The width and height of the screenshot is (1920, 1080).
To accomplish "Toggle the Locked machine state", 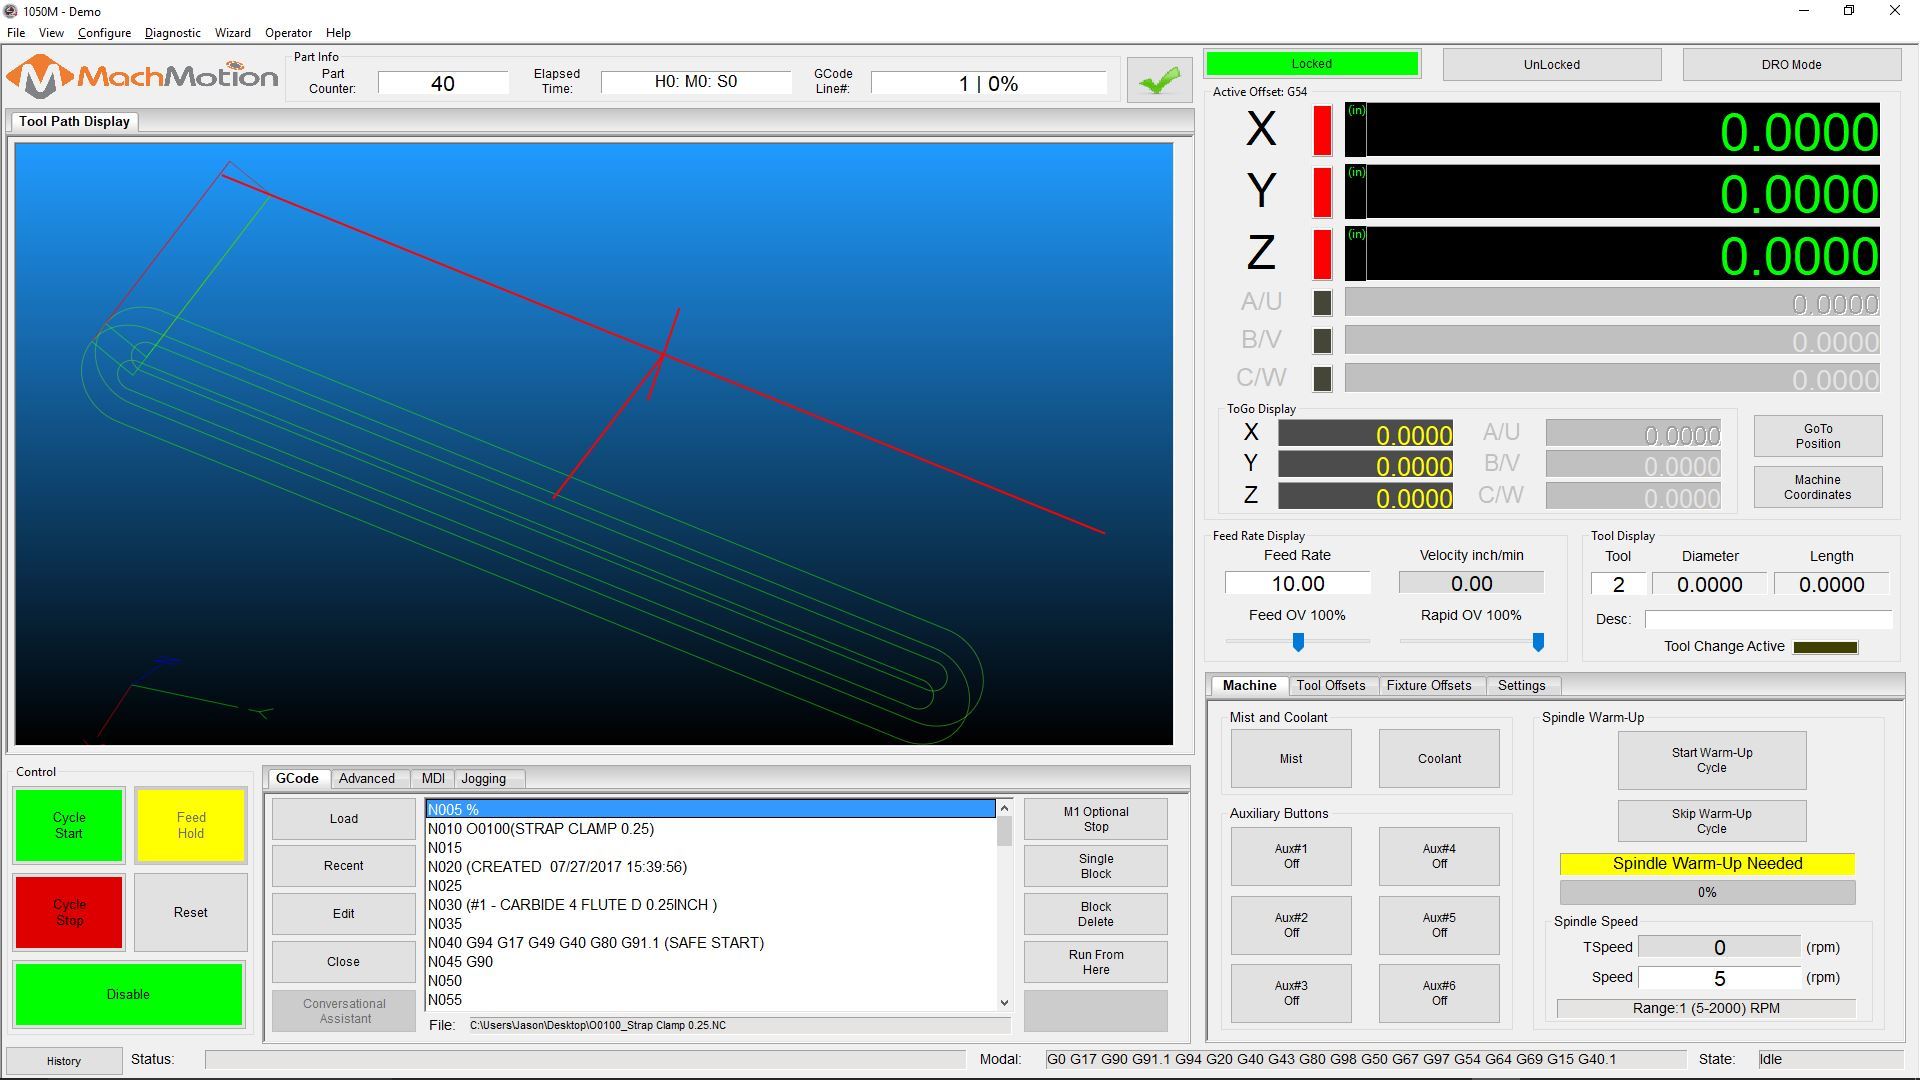I will pyautogui.click(x=1309, y=63).
